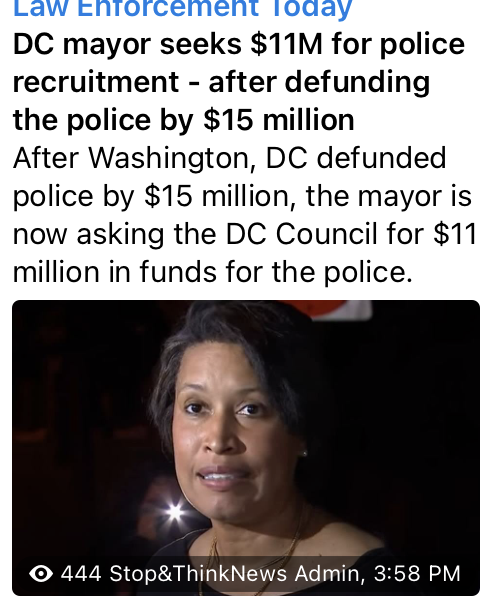Screen dimensions: 500x596
Task: Click the 444 view count number
Action: (81, 573)
